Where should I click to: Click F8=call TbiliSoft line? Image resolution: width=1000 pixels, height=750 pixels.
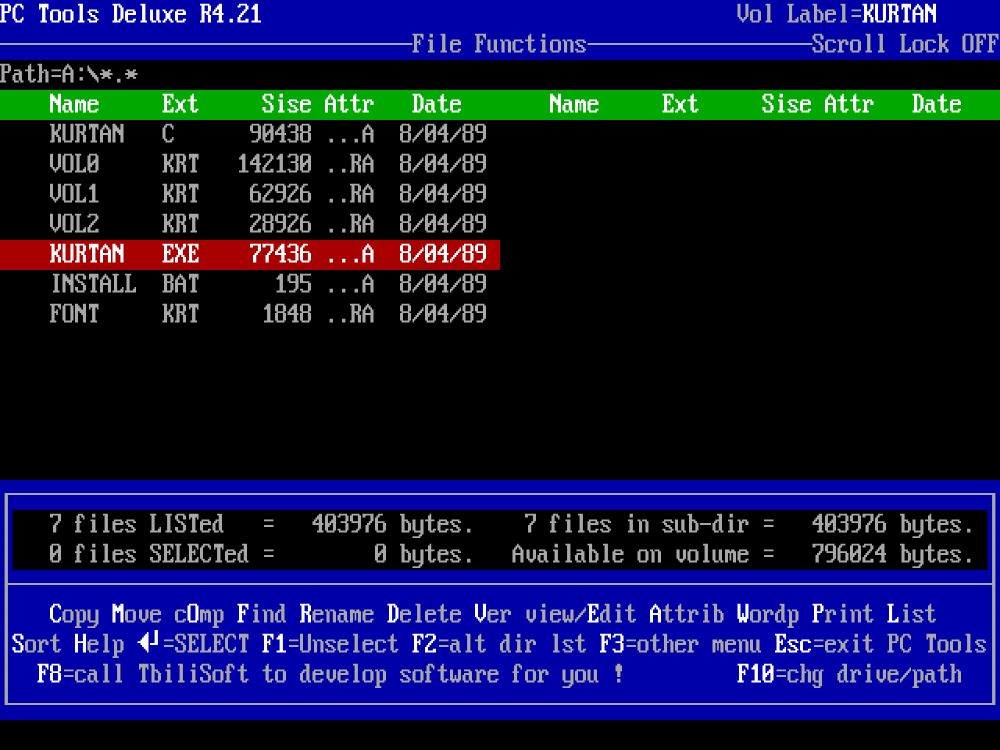pyautogui.click(x=330, y=674)
